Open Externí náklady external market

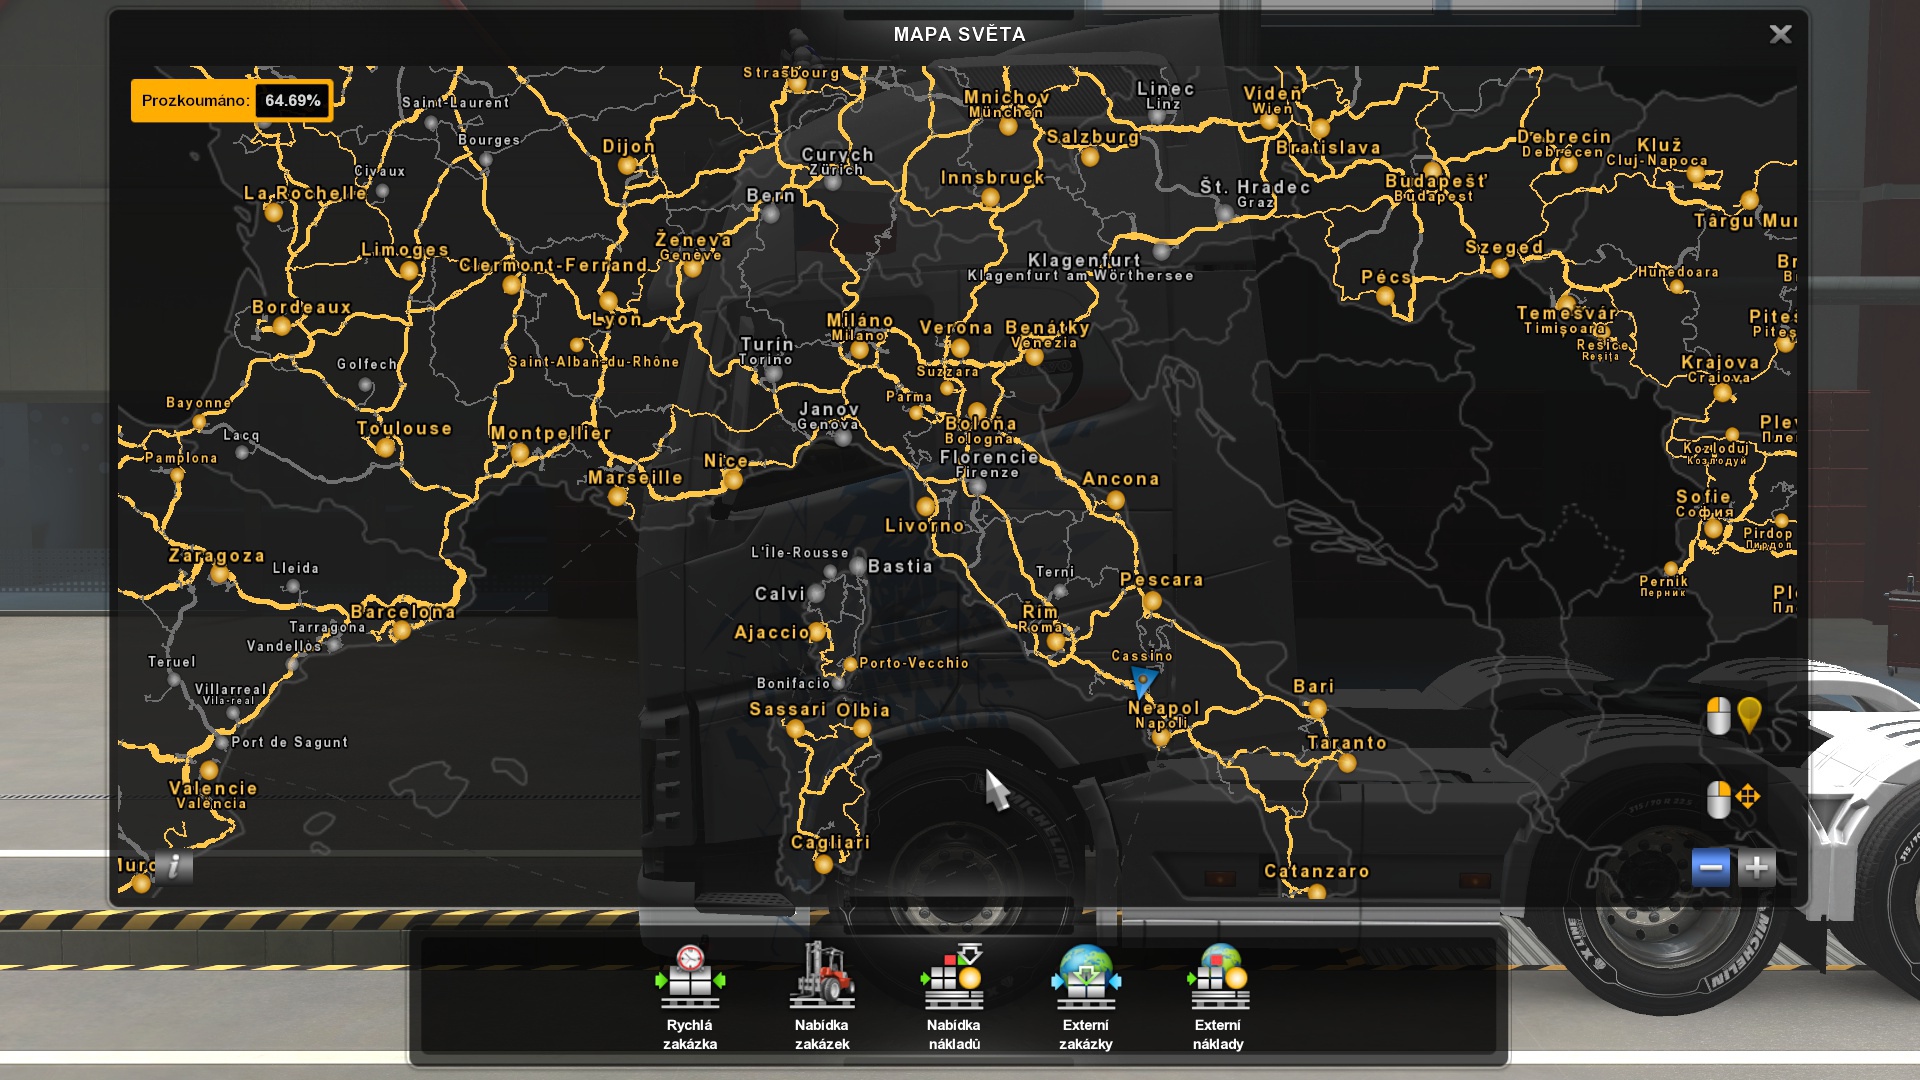[x=1217, y=994]
